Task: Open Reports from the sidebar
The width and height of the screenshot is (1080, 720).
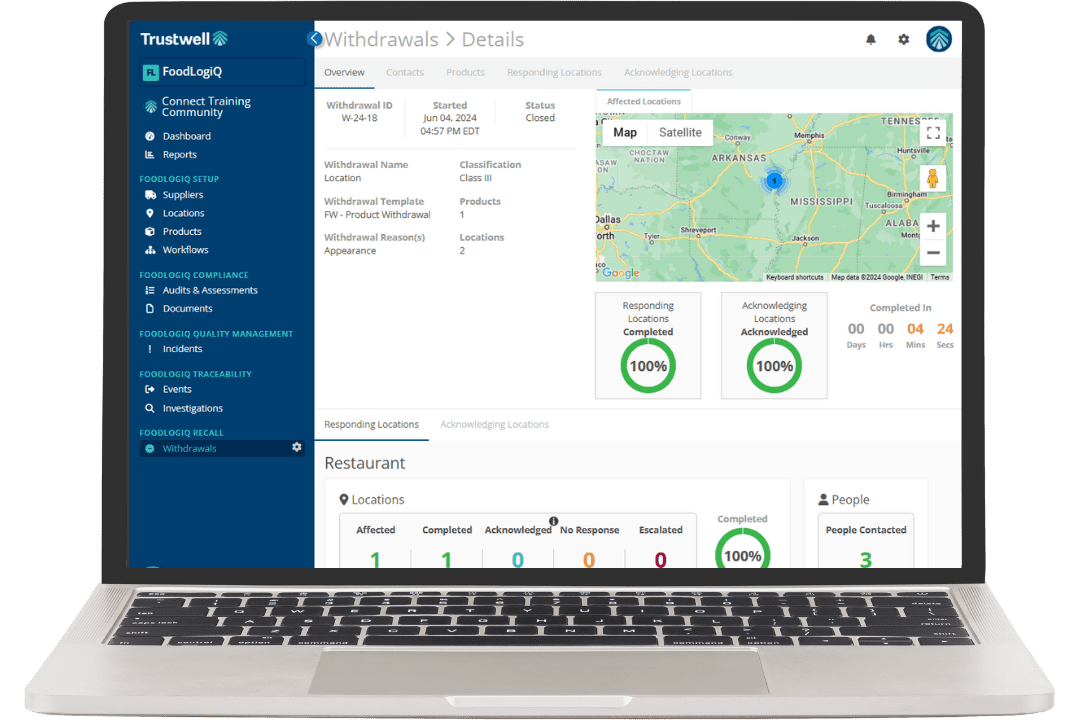Action: coord(179,155)
